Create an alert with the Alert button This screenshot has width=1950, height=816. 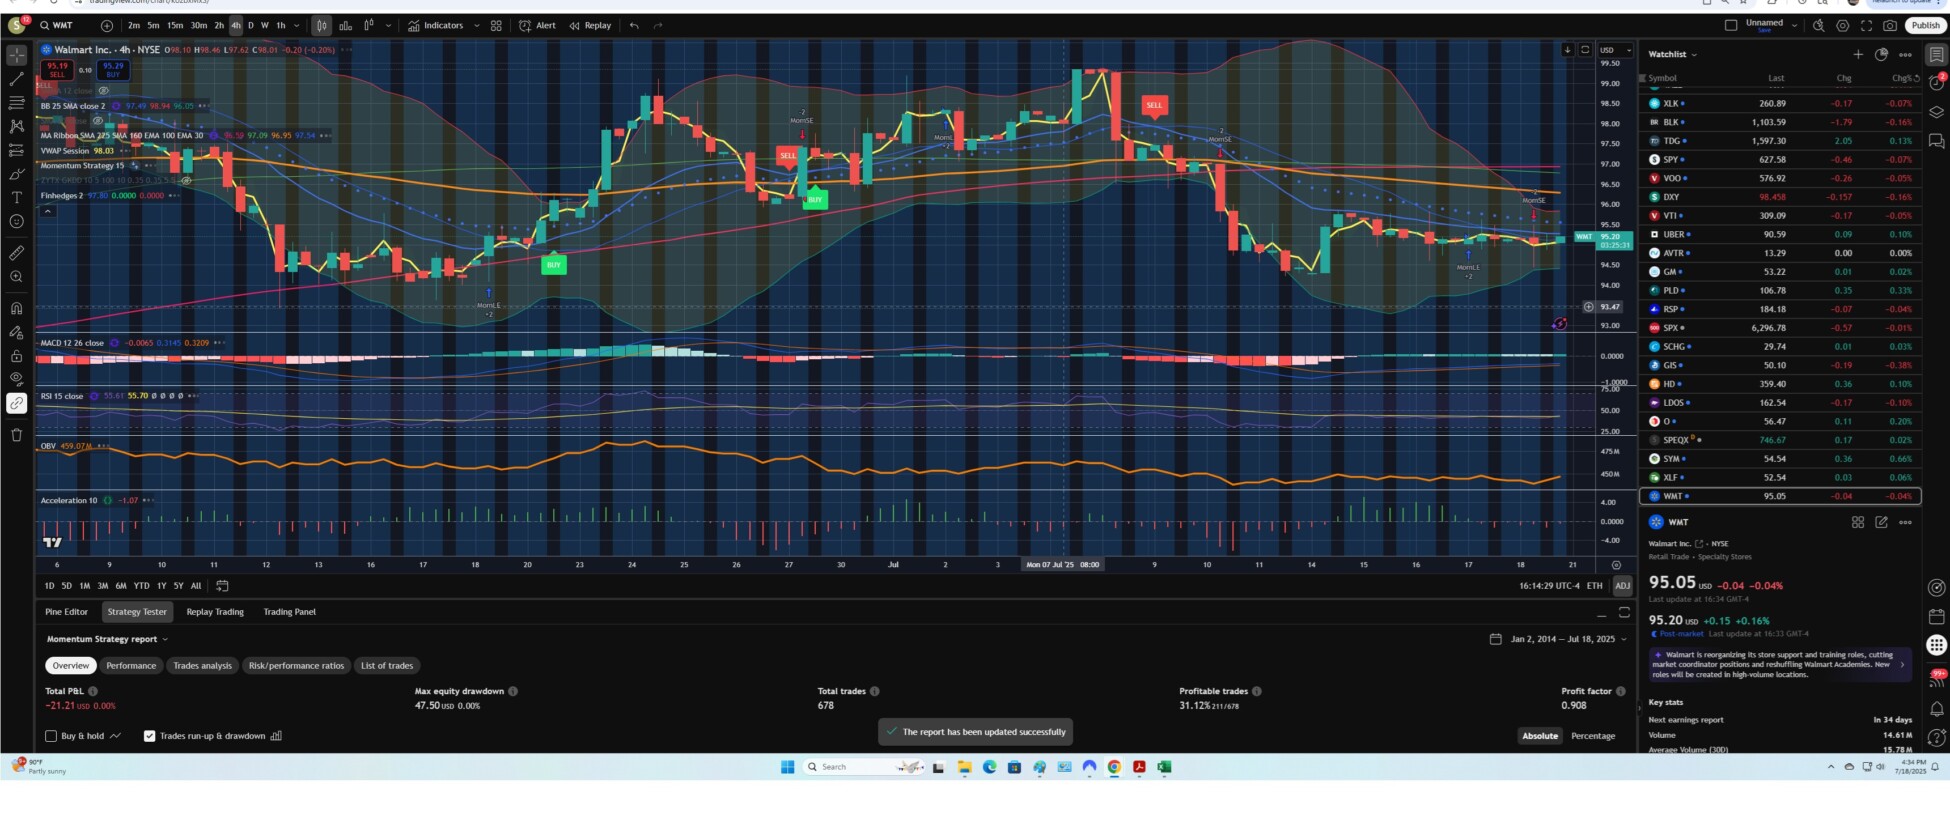538,26
